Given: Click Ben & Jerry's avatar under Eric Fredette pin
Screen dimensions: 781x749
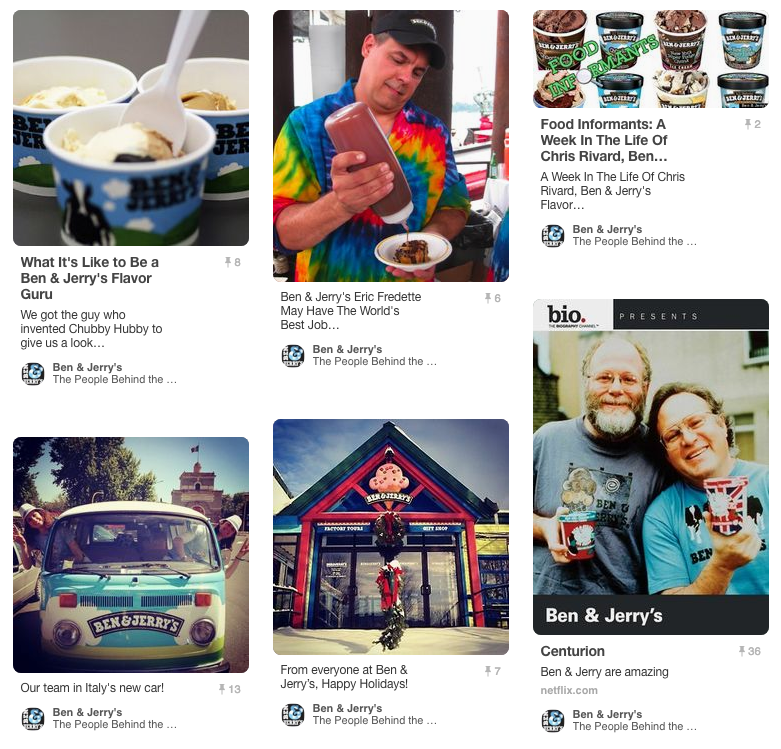Looking at the screenshot, I should coord(293,356).
